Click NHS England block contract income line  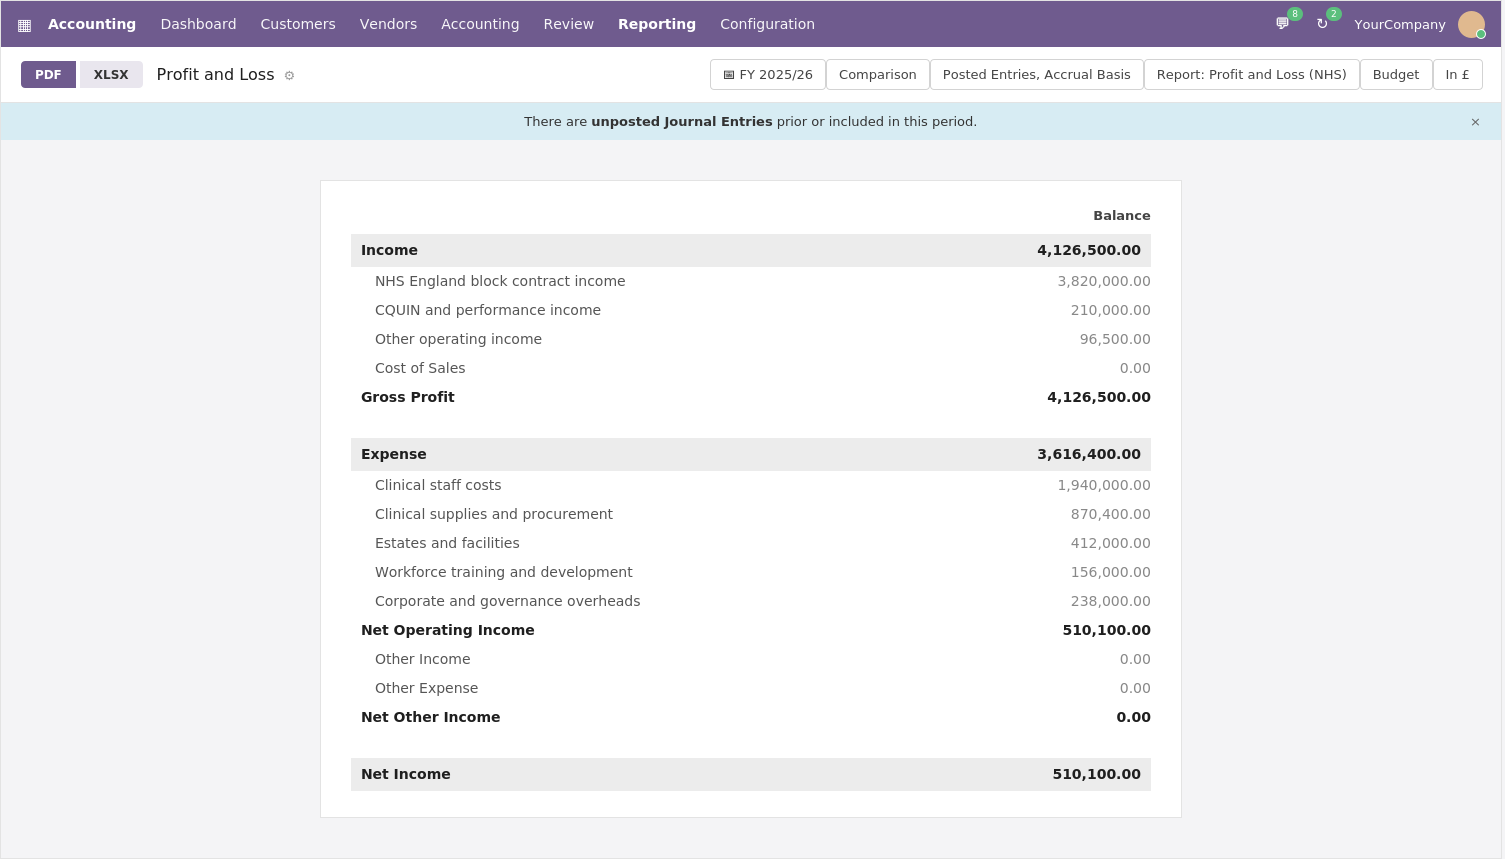tap(751, 281)
